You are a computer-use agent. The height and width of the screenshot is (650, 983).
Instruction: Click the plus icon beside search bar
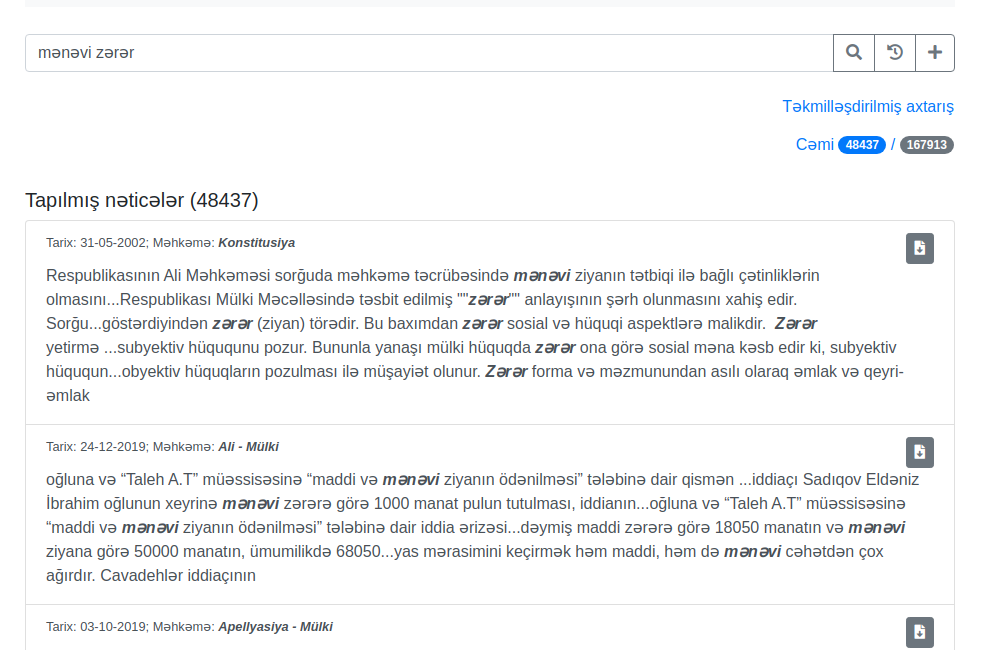click(x=935, y=53)
